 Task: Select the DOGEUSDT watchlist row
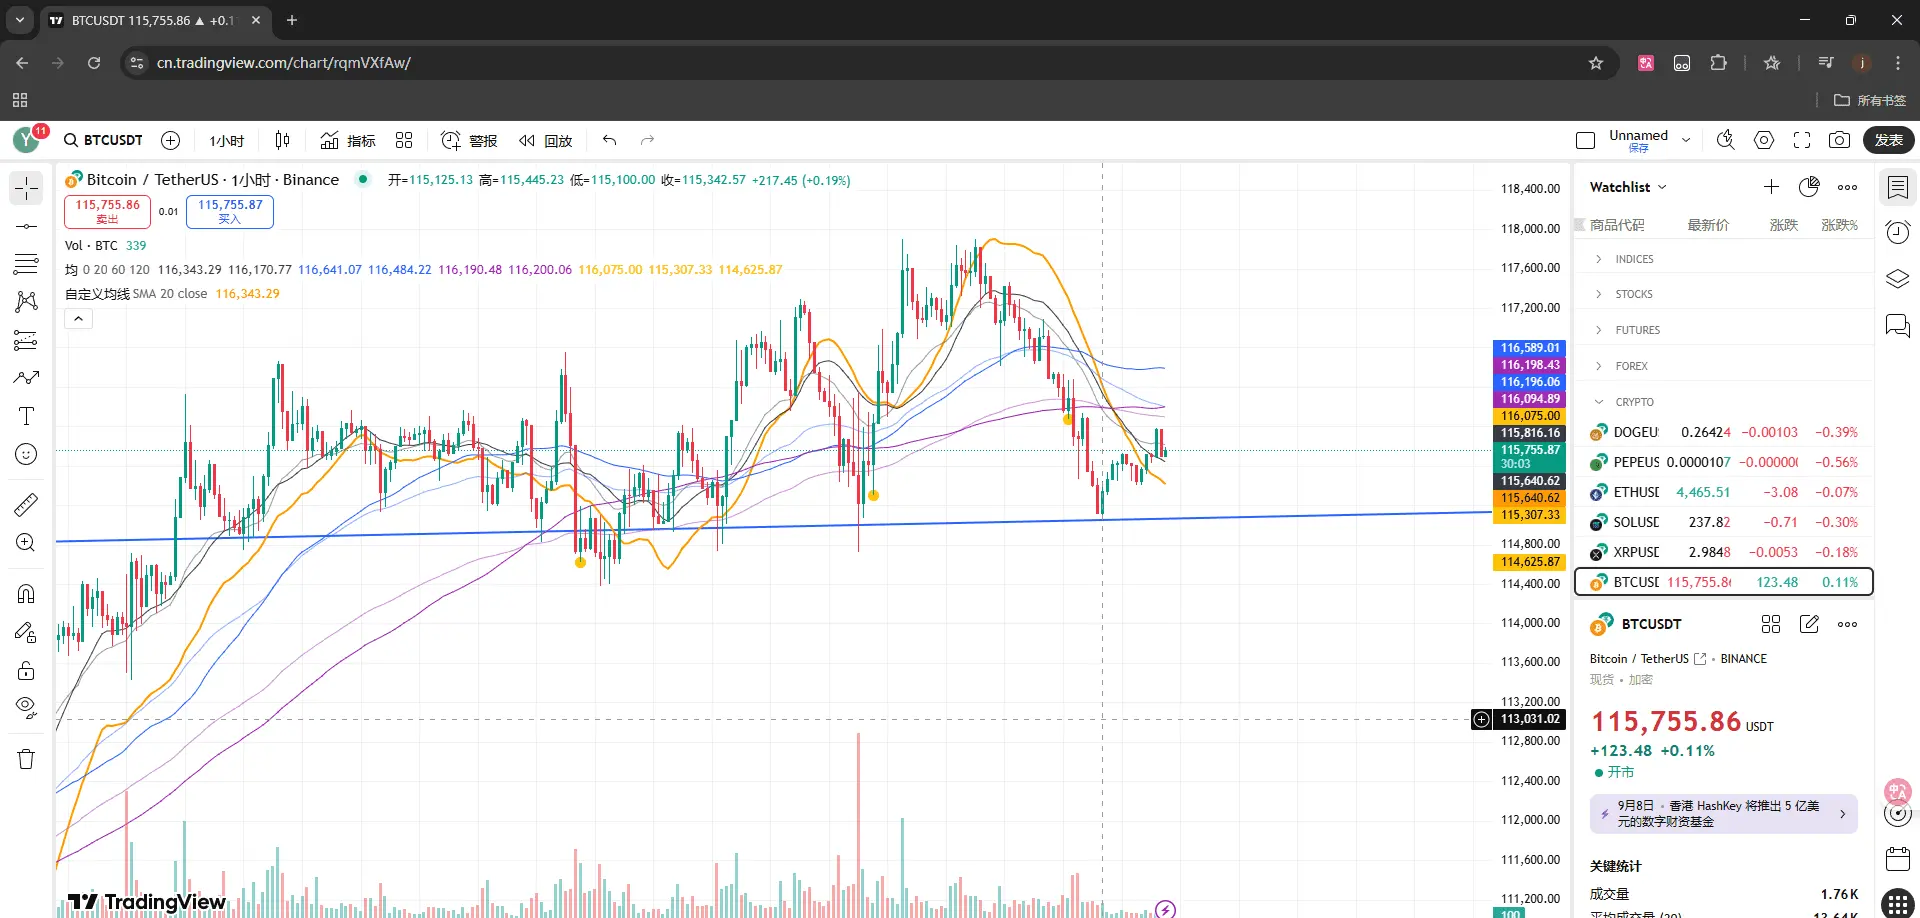click(1724, 432)
